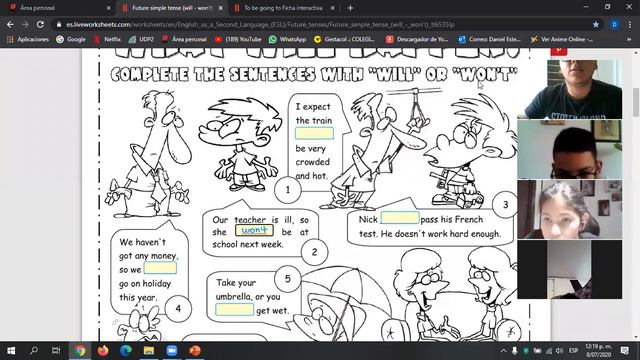Open the volume tray icon
The width and height of the screenshot is (640, 360).
(x=560, y=351)
